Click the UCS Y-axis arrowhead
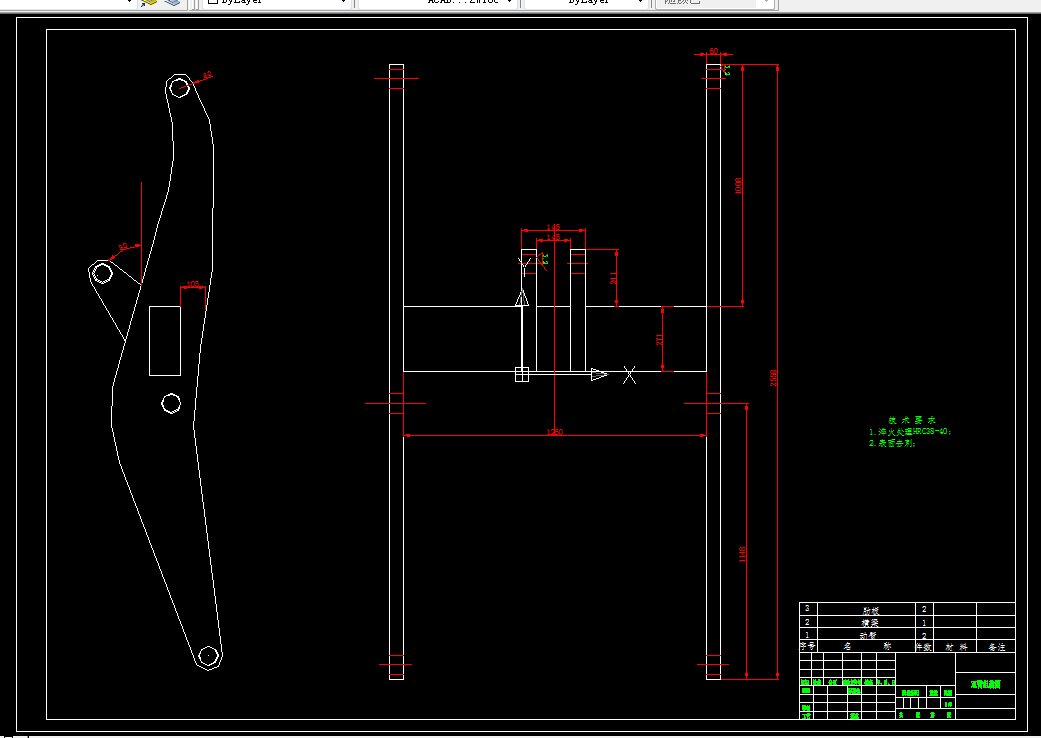Screen dimensions: 1041x738 [522, 298]
